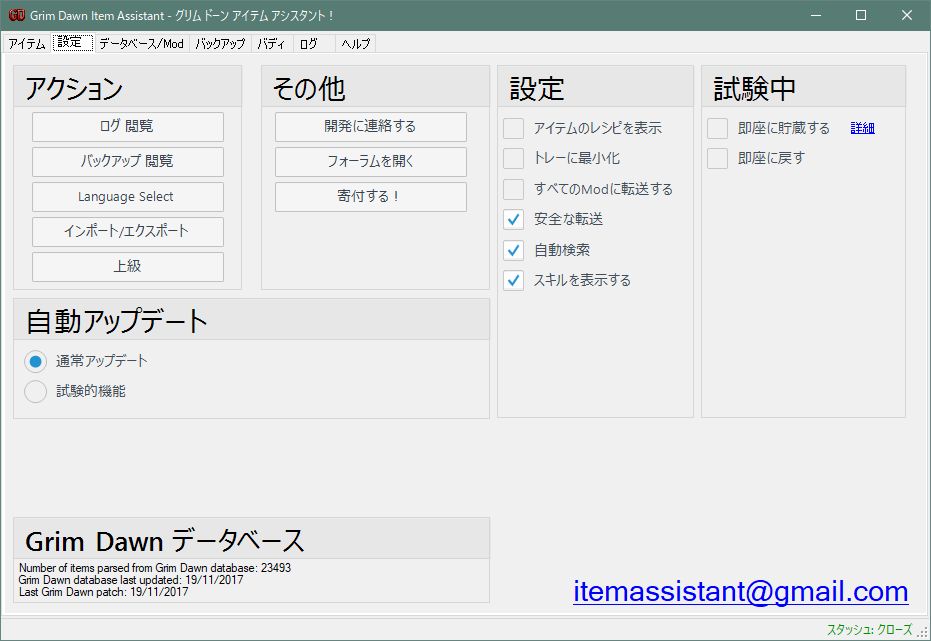Click フォーラムを開く button
931x641 pixels.
pyautogui.click(x=370, y=161)
